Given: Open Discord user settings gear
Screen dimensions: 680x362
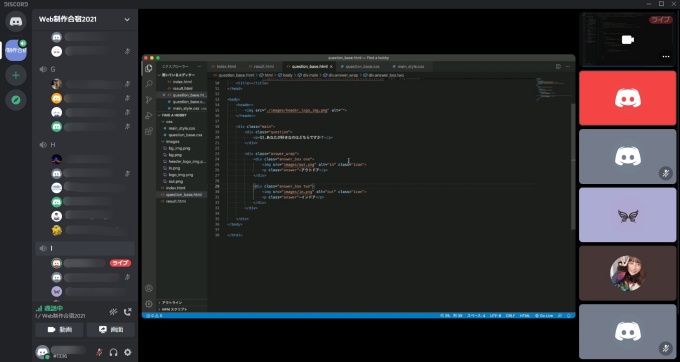Looking at the screenshot, I should click(x=128, y=352).
